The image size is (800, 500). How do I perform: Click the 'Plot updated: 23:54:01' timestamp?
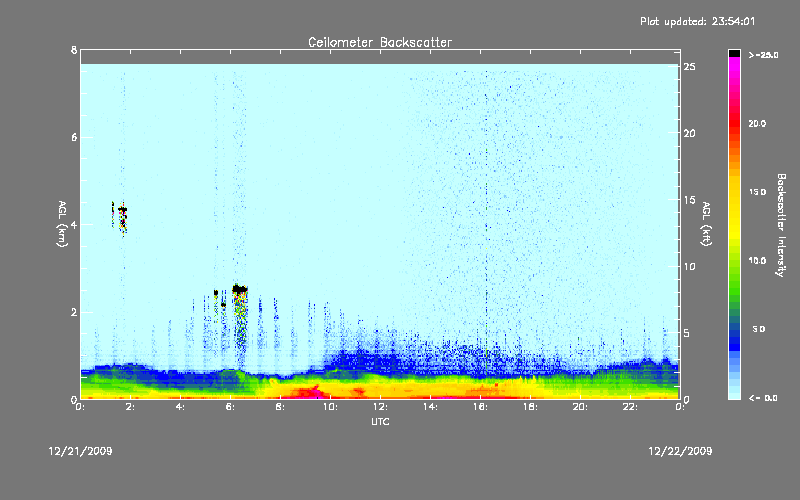[697, 21]
